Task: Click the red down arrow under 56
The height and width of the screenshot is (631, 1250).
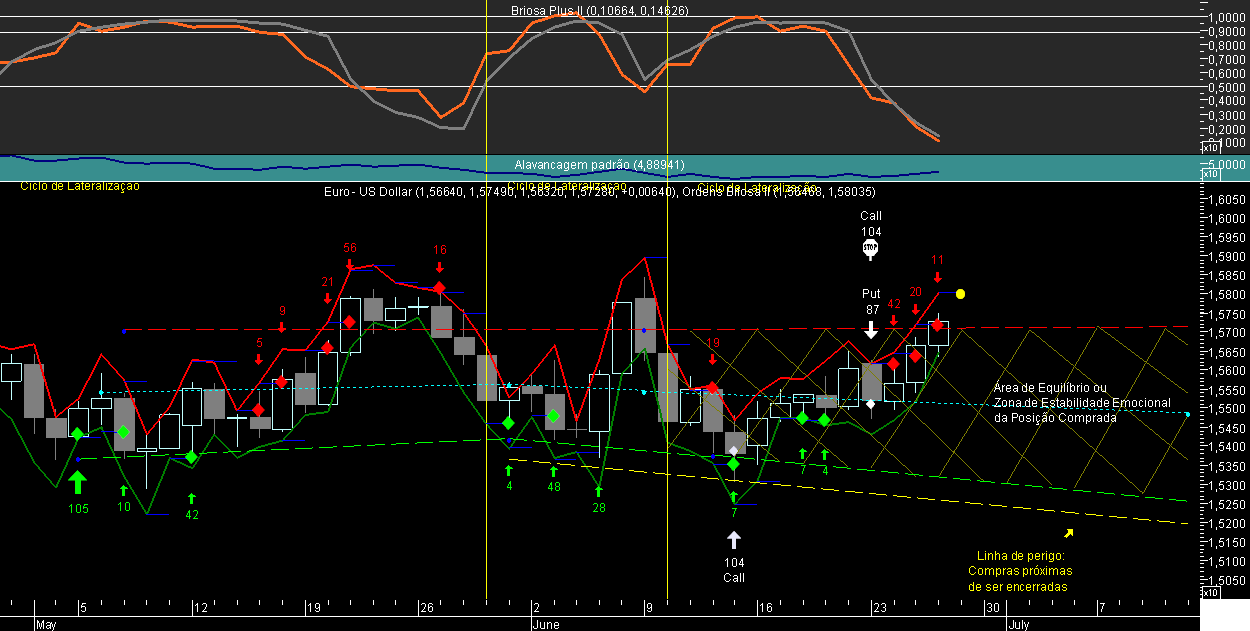Action: point(350,264)
